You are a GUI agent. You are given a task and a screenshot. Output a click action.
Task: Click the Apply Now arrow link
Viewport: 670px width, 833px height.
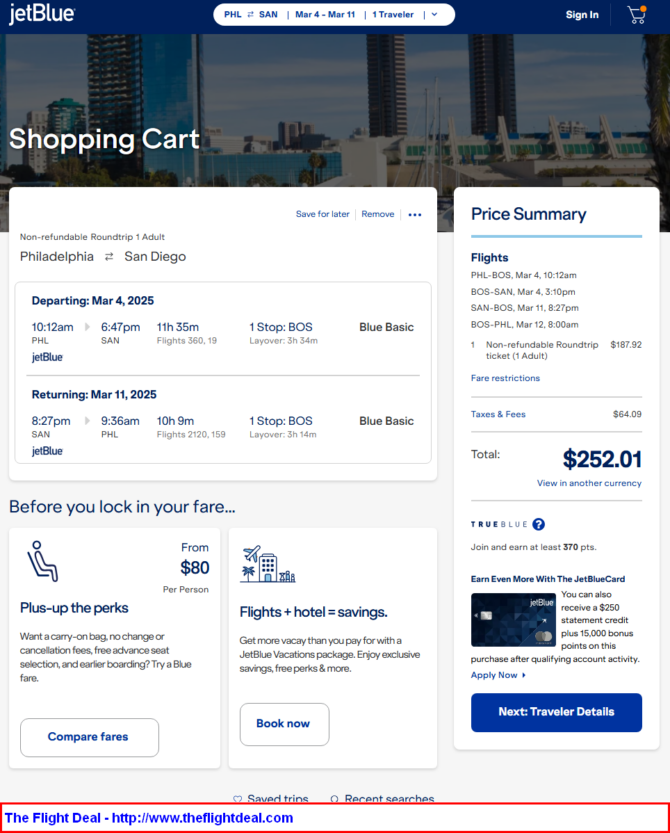[498, 675]
